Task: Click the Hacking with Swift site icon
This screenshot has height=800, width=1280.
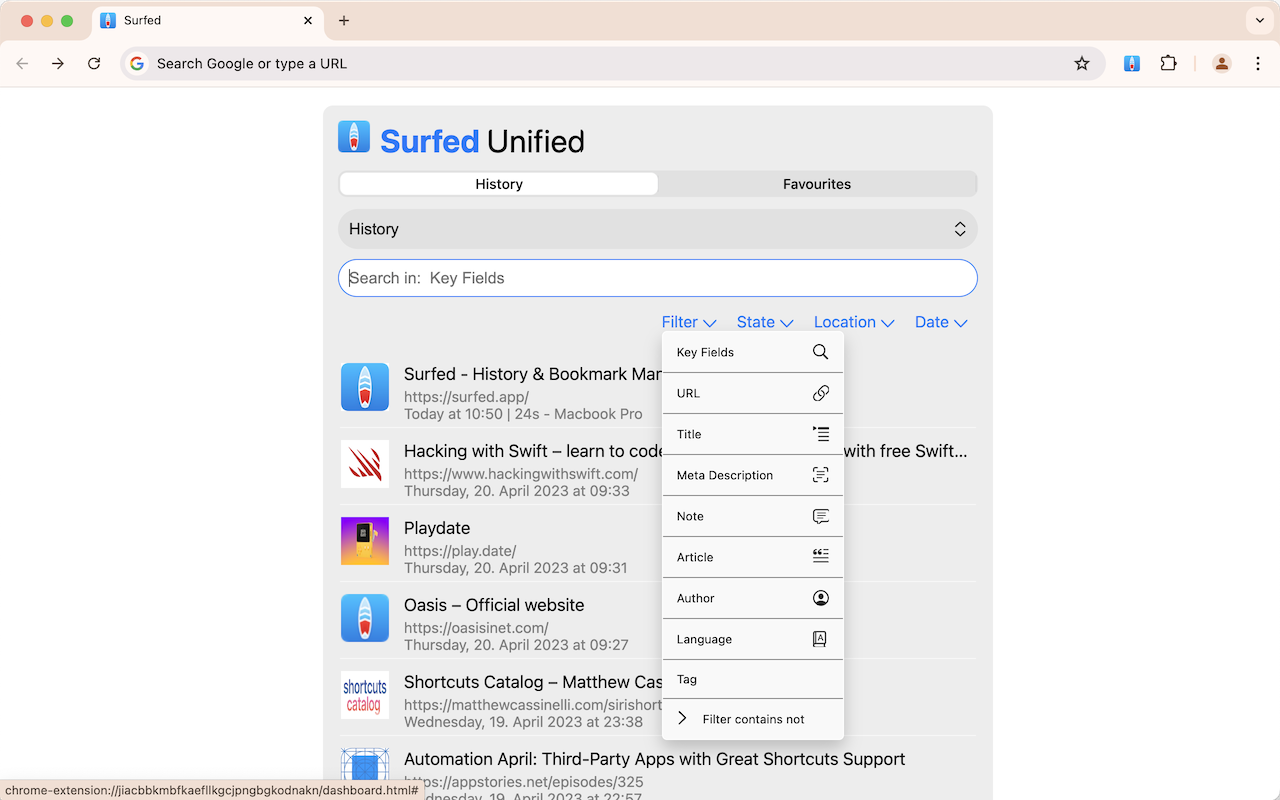Action: pyautogui.click(x=365, y=464)
